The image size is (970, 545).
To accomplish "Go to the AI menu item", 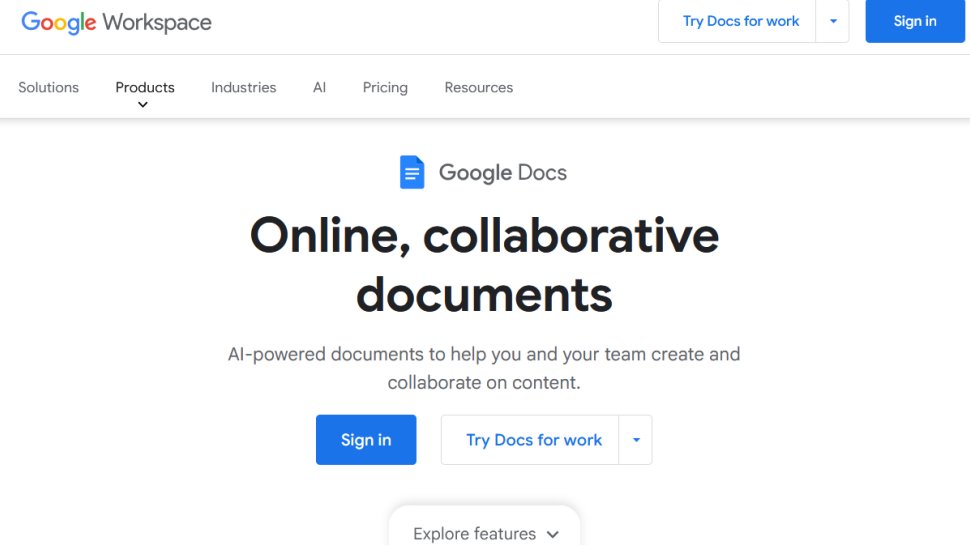I will pyautogui.click(x=319, y=87).
